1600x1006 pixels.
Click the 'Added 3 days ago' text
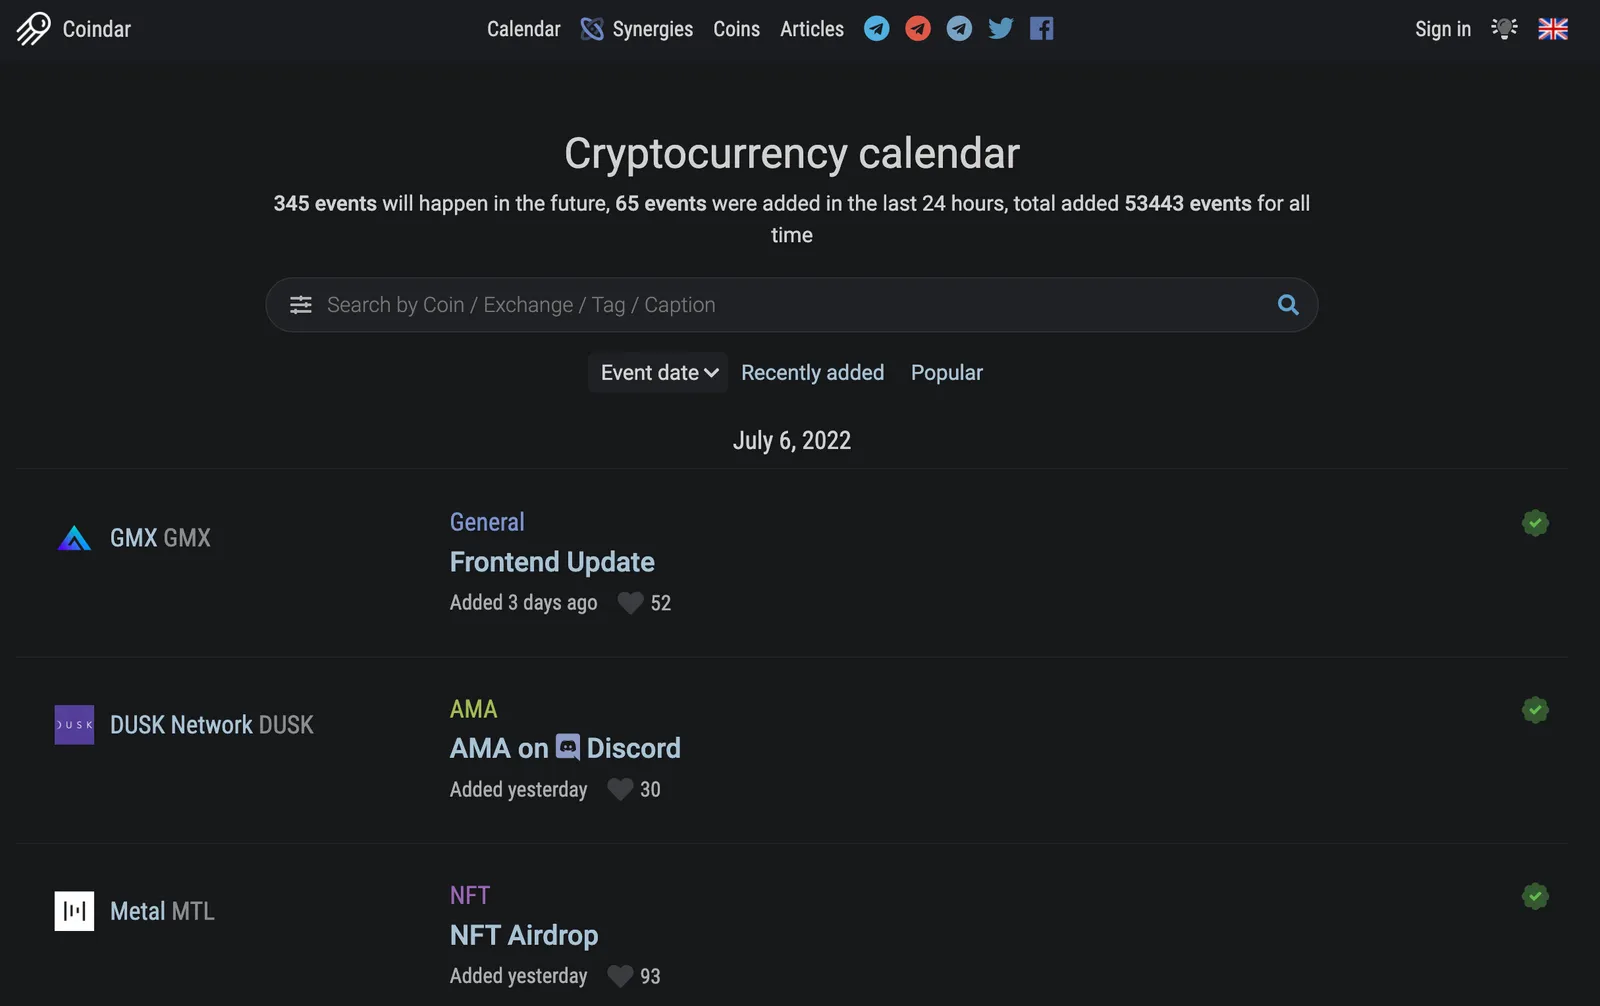(x=523, y=603)
